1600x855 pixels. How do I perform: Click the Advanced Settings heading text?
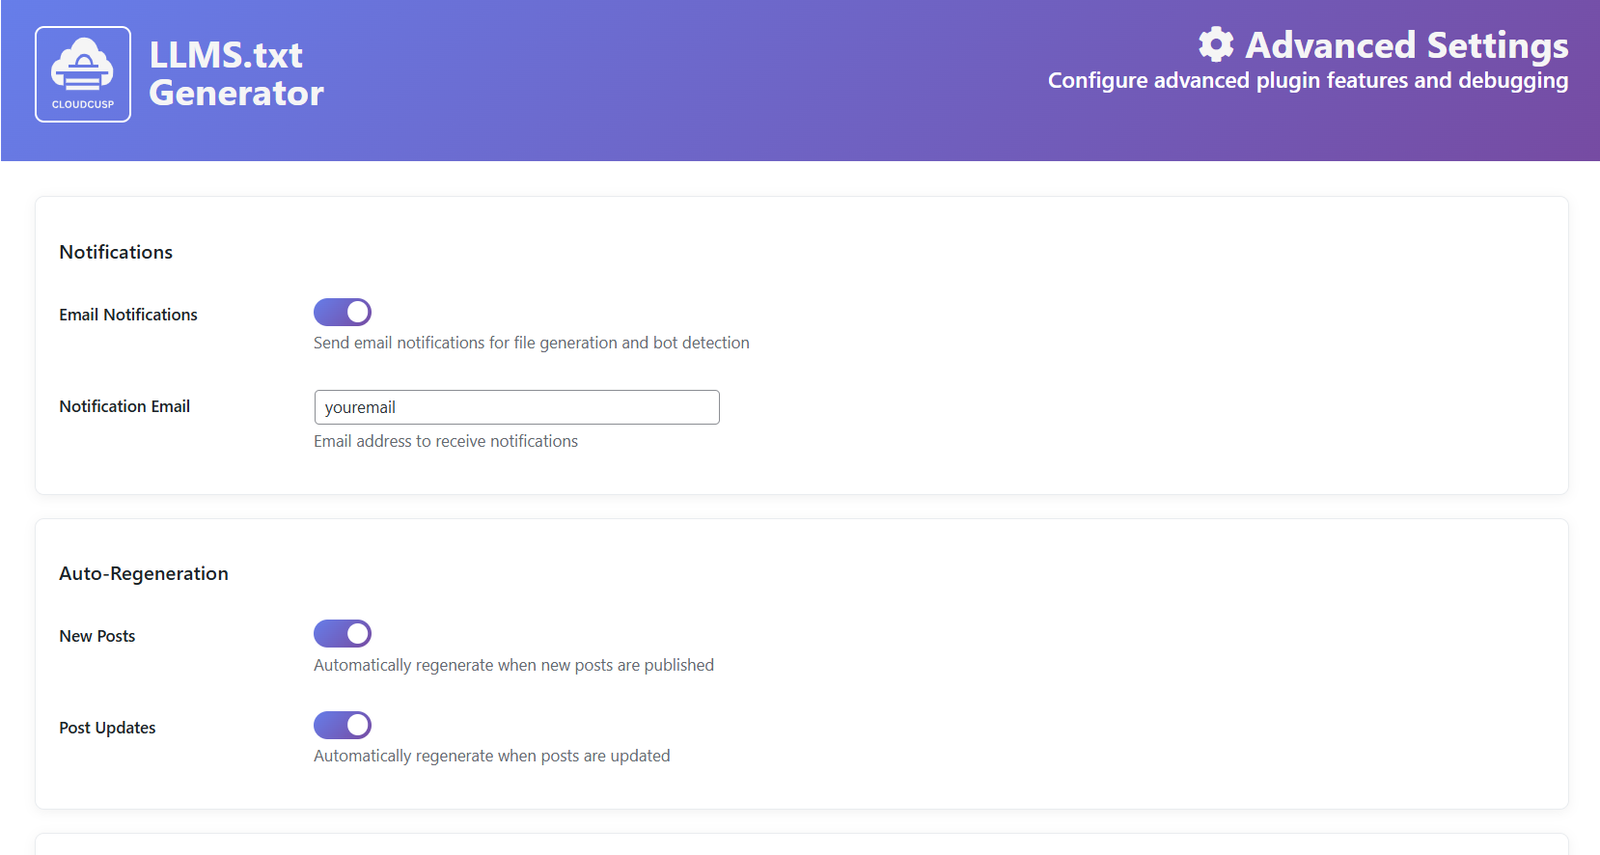[x=1406, y=45]
